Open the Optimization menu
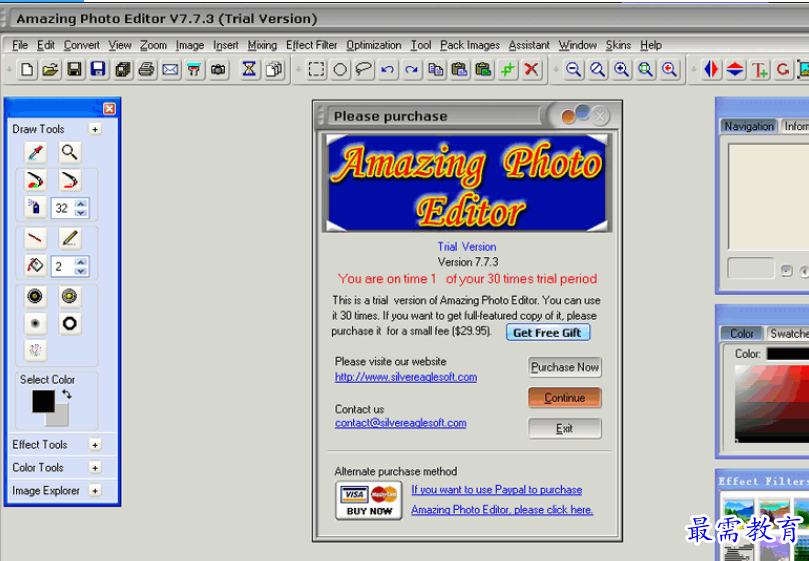 (x=374, y=45)
